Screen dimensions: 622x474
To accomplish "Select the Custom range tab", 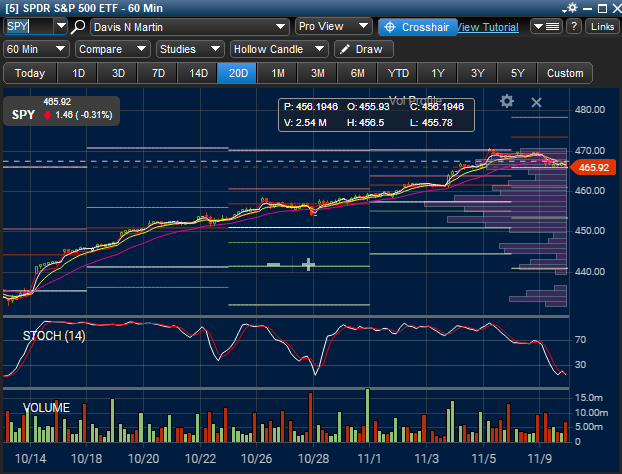I will click(x=565, y=73).
